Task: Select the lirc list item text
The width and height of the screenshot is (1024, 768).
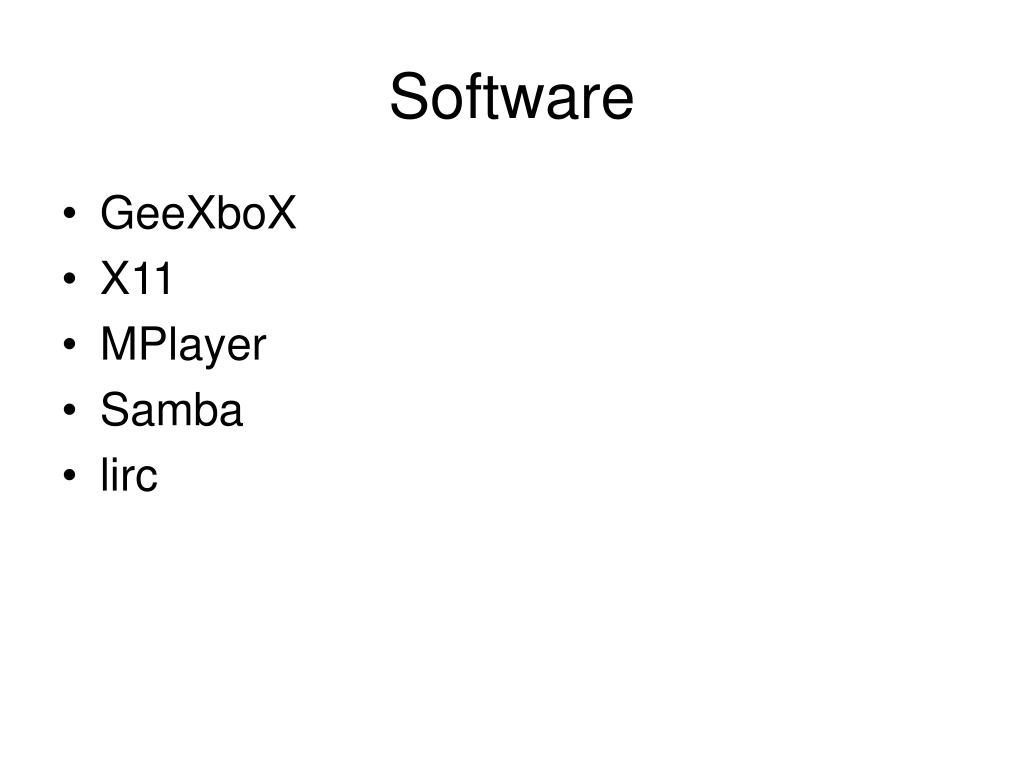Action: 129,475
